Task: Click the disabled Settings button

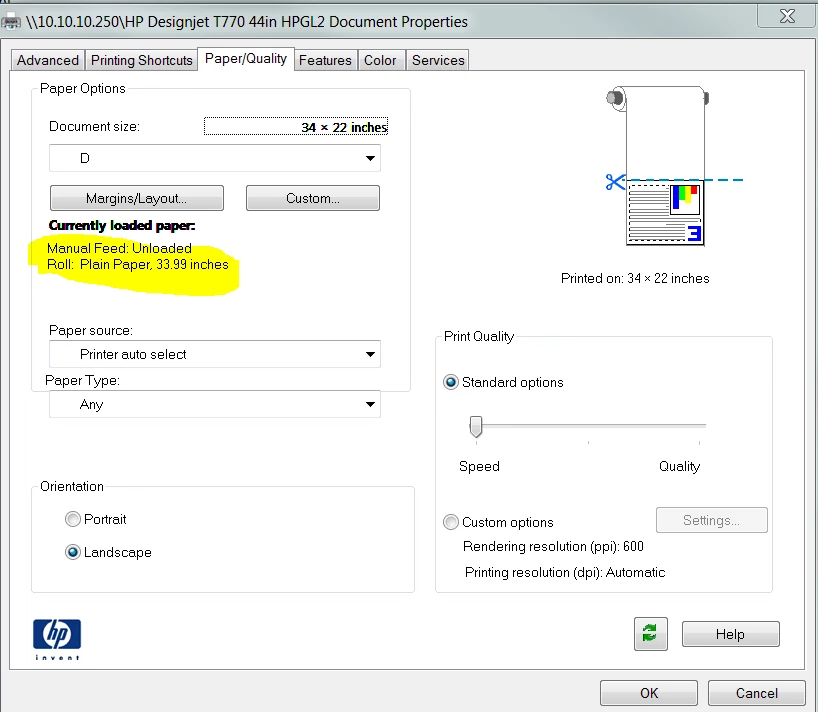Action: point(712,520)
